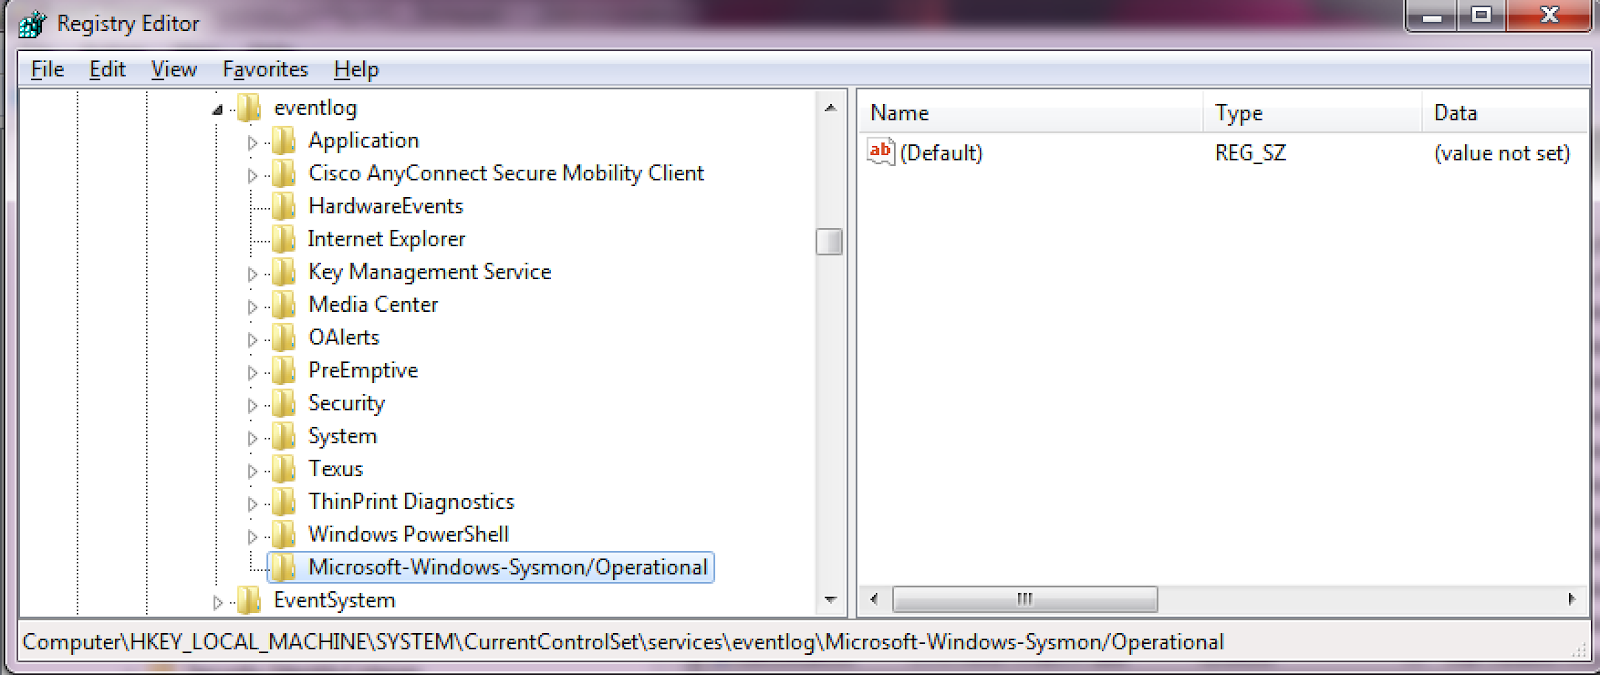Select the (Default) value entry
1600x675 pixels.
pyautogui.click(x=941, y=153)
